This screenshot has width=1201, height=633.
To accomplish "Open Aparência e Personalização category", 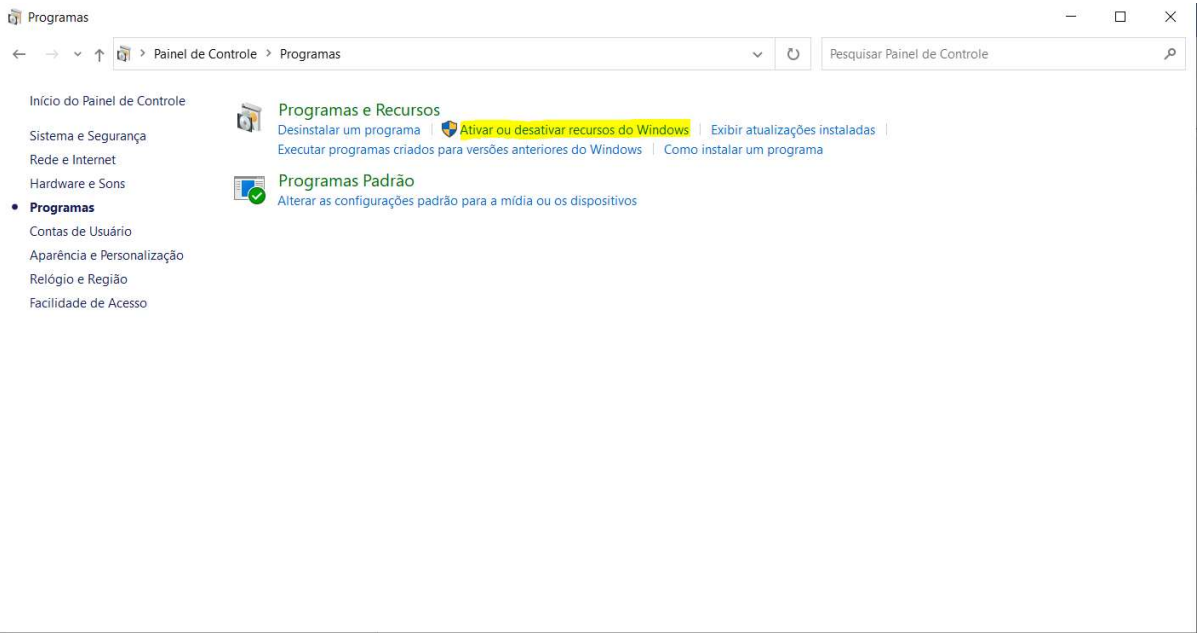I will 107,256.
